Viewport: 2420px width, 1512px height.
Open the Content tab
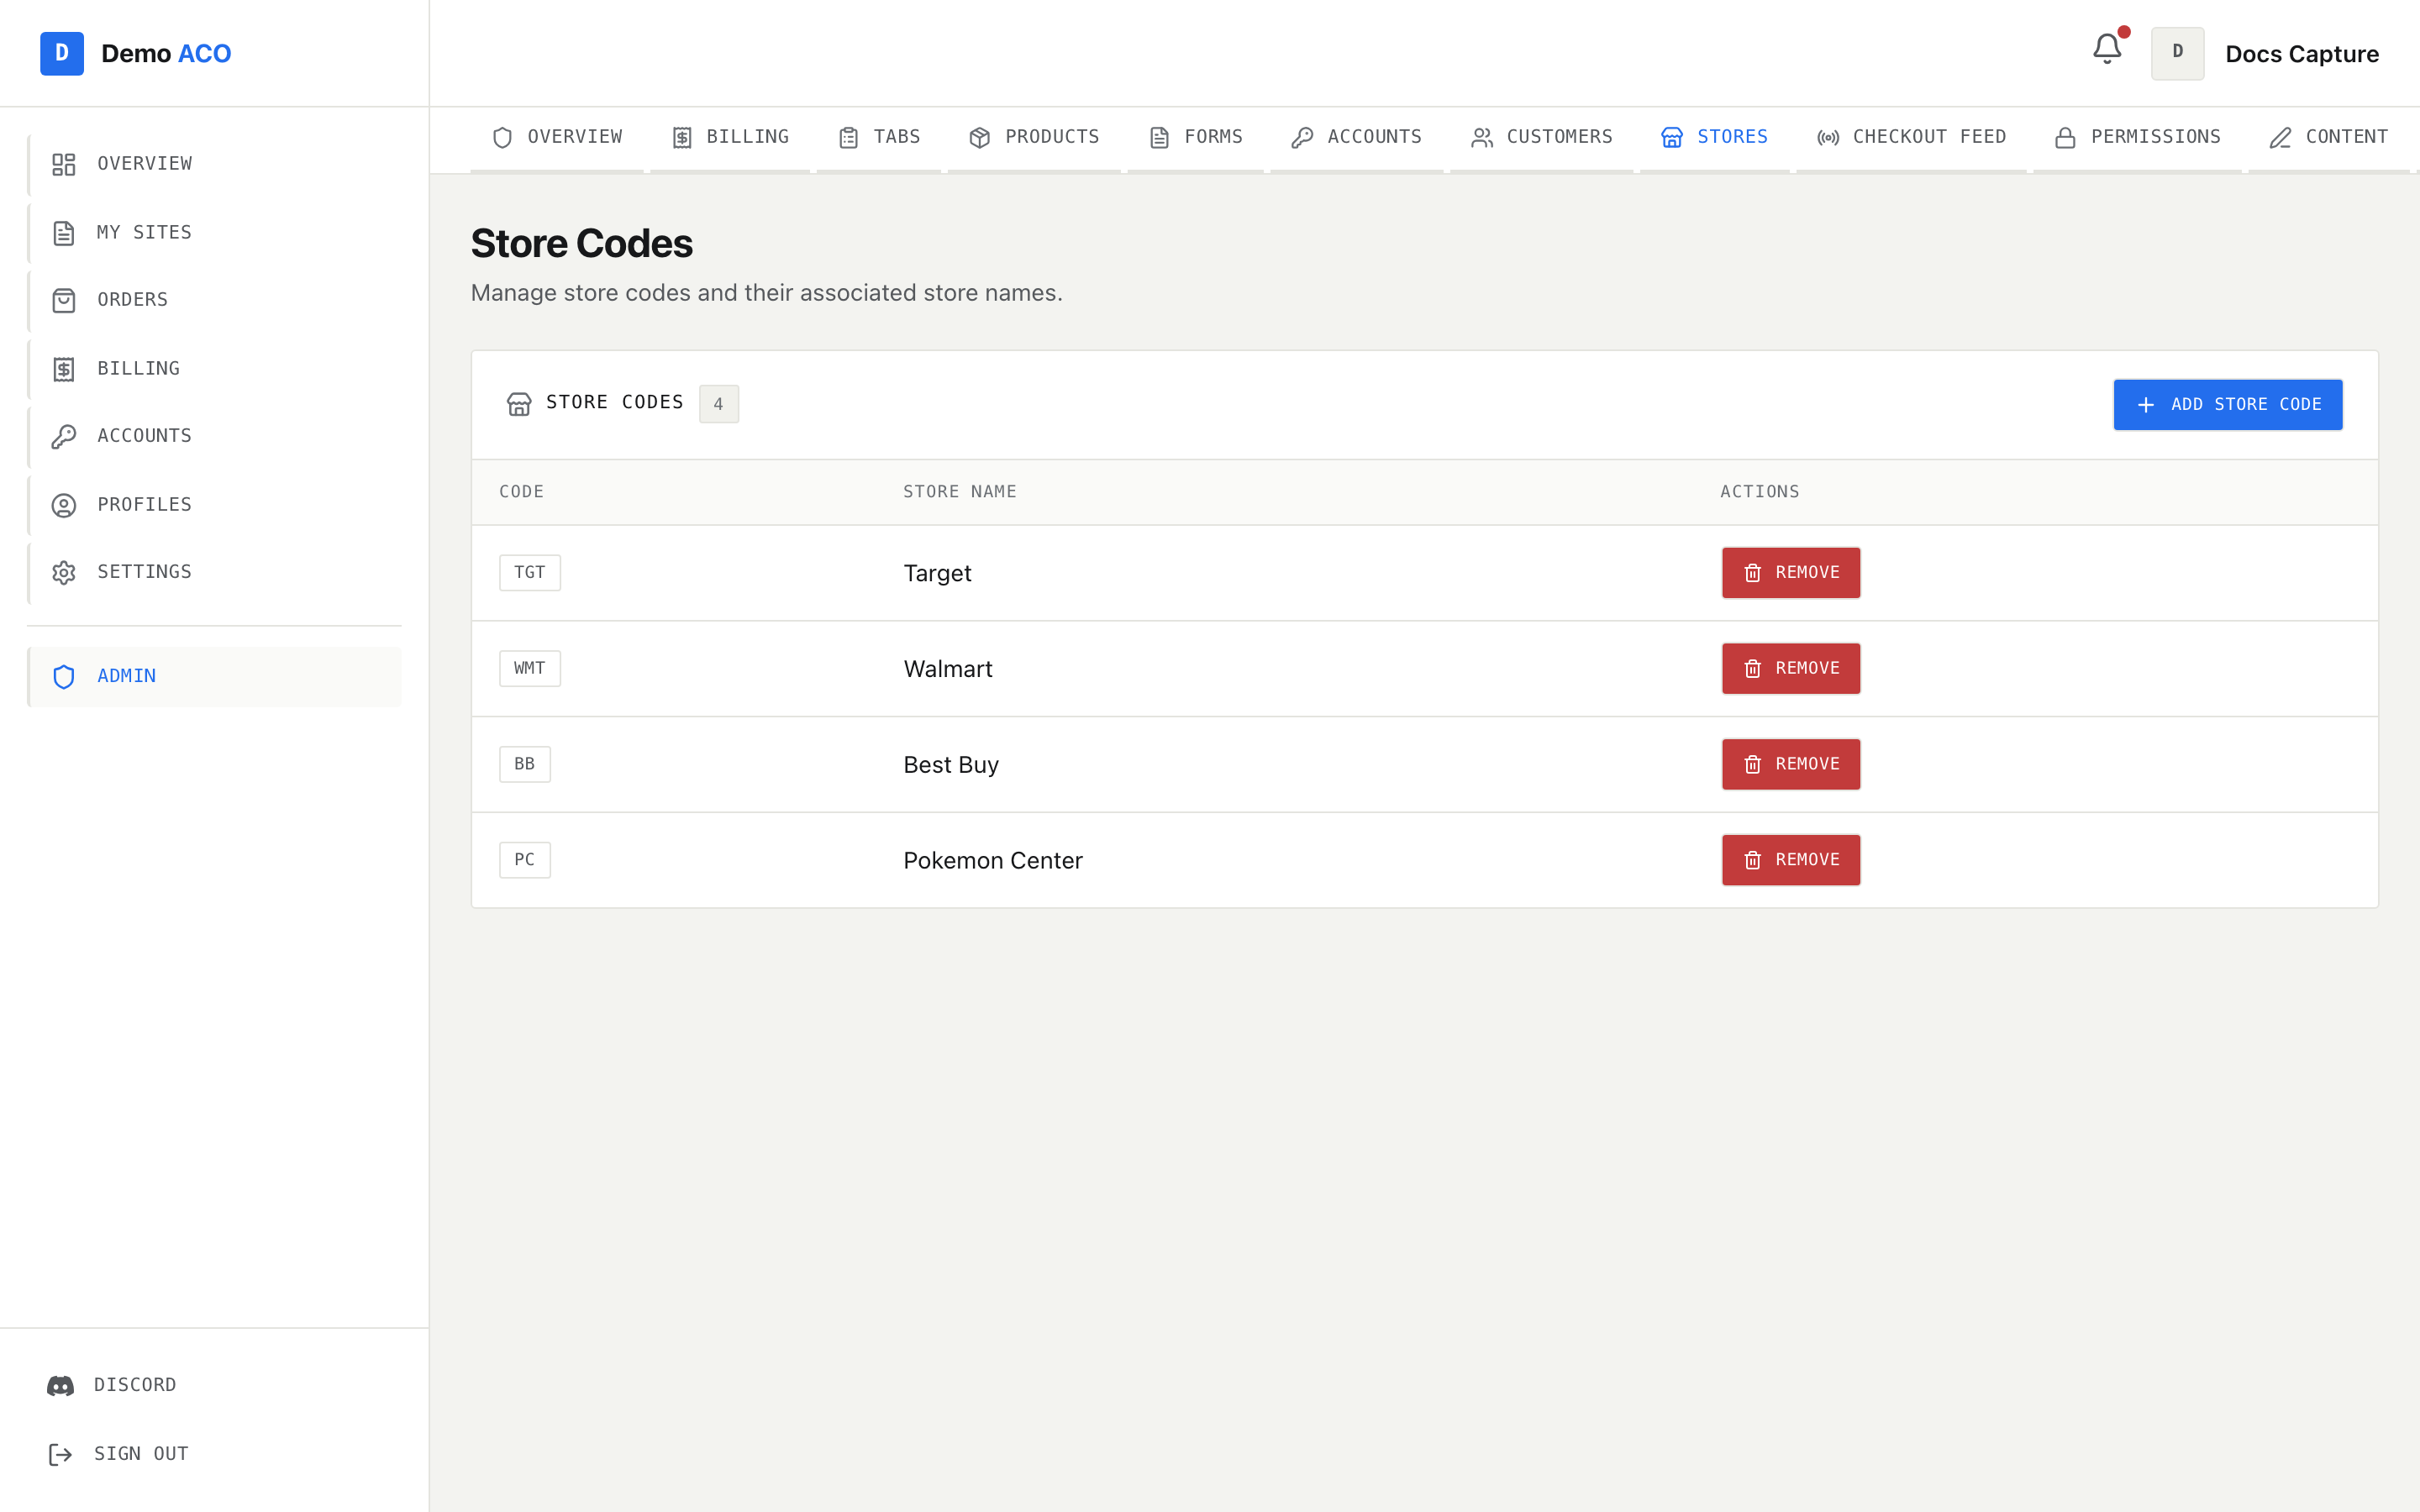tap(2329, 138)
